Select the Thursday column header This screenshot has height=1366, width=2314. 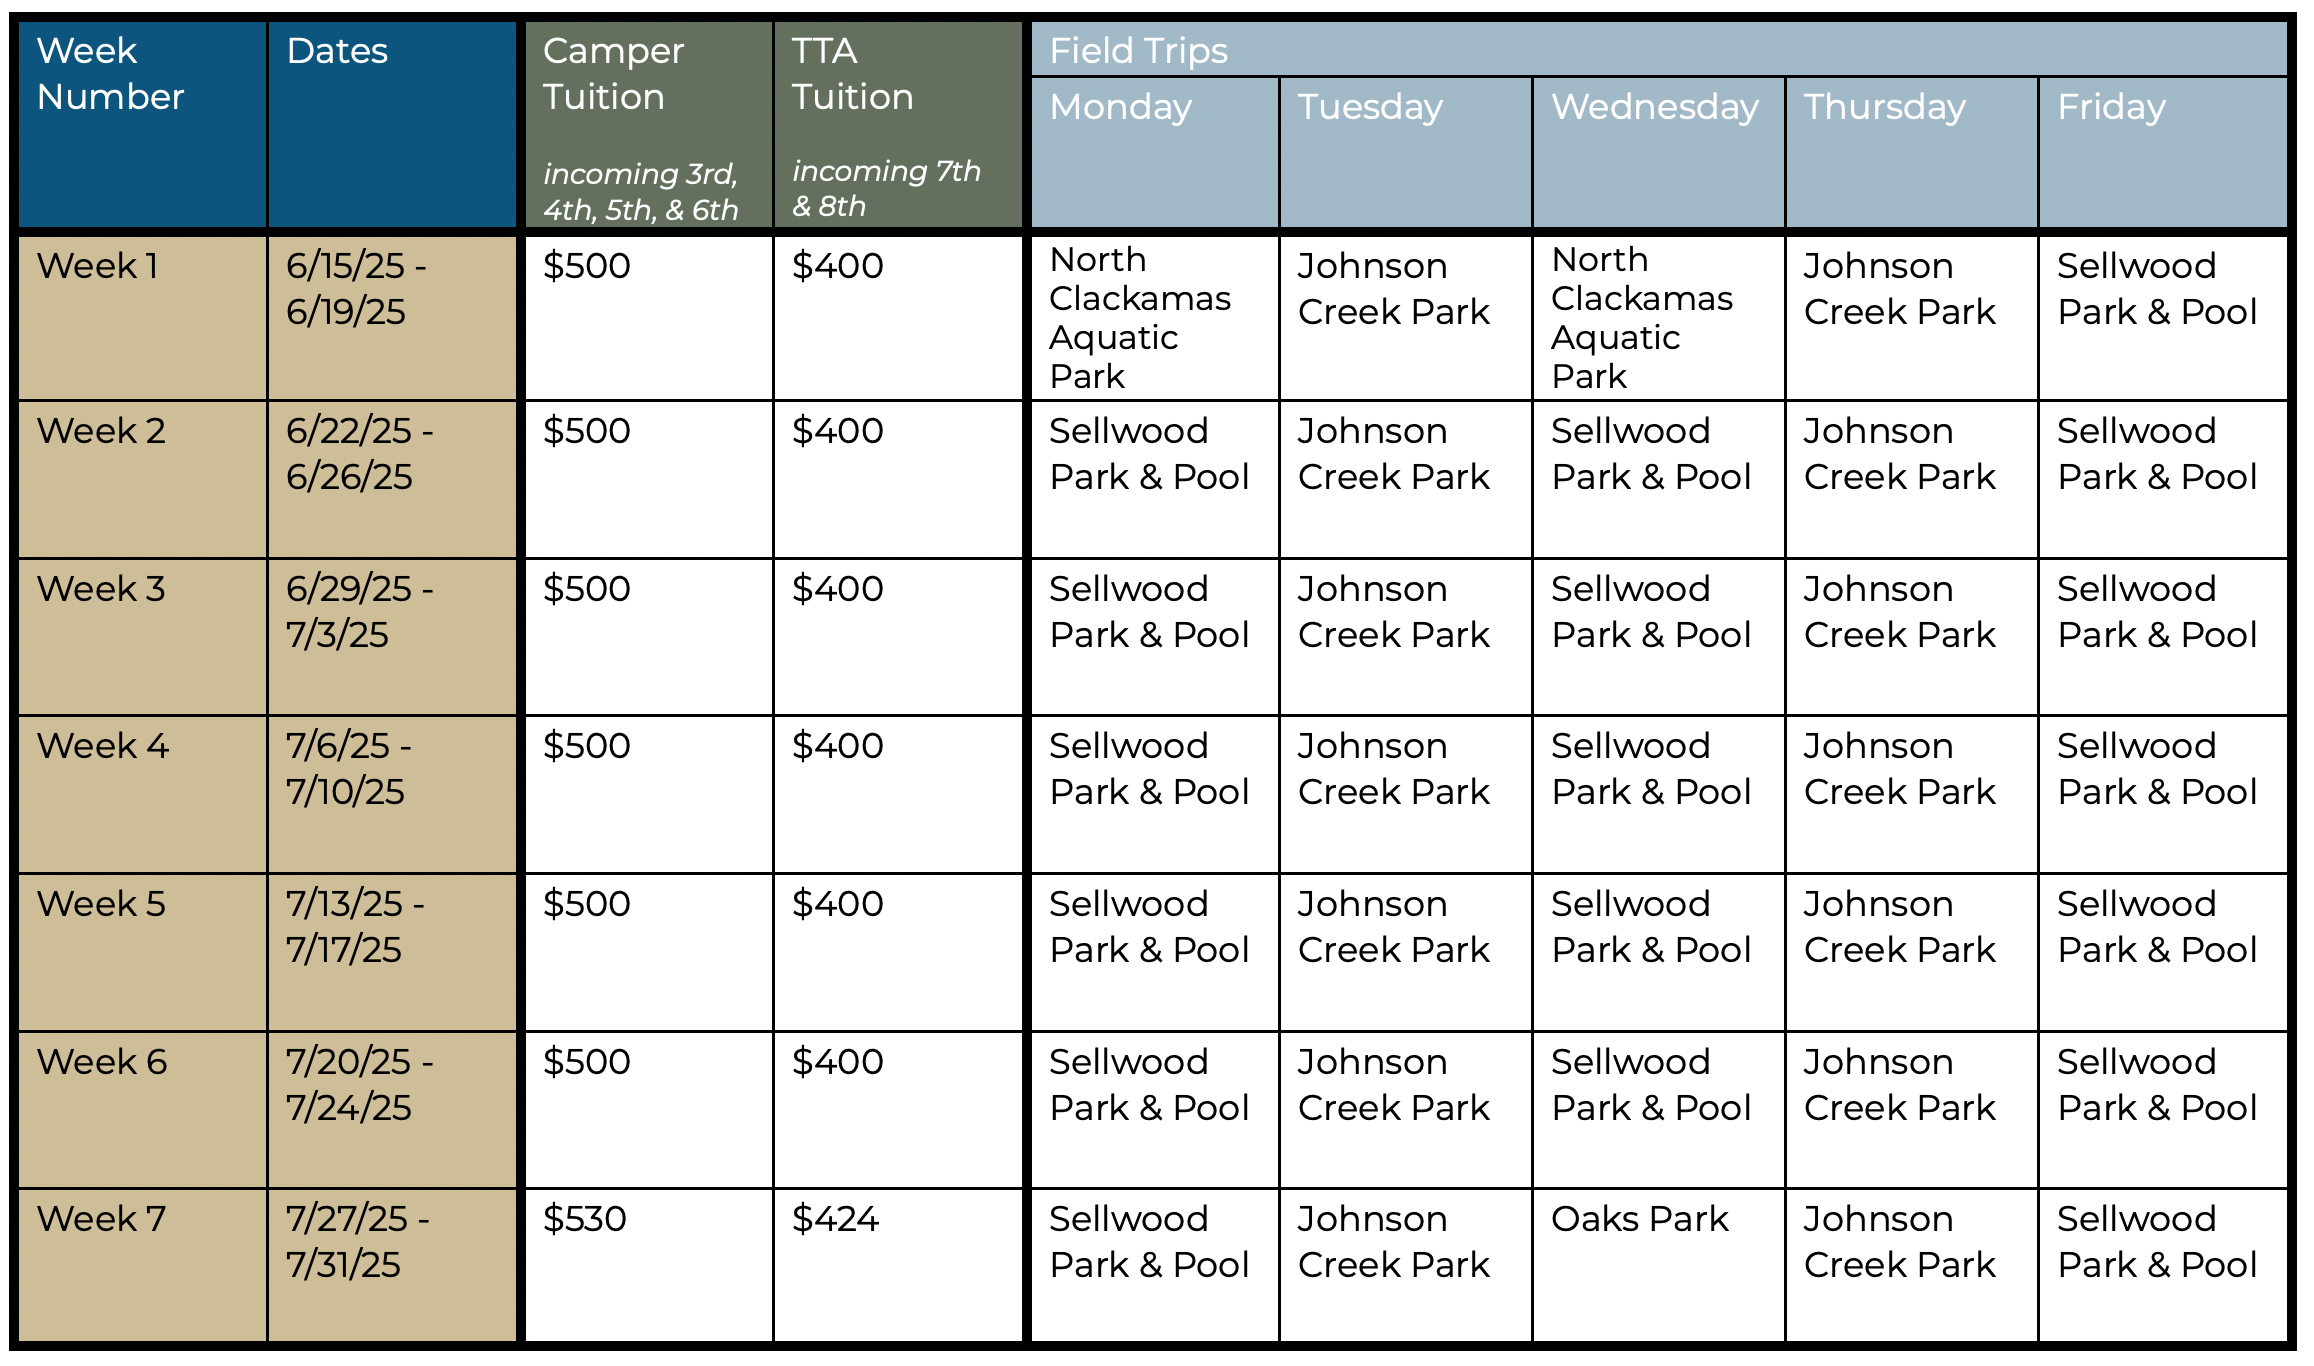[1912, 153]
